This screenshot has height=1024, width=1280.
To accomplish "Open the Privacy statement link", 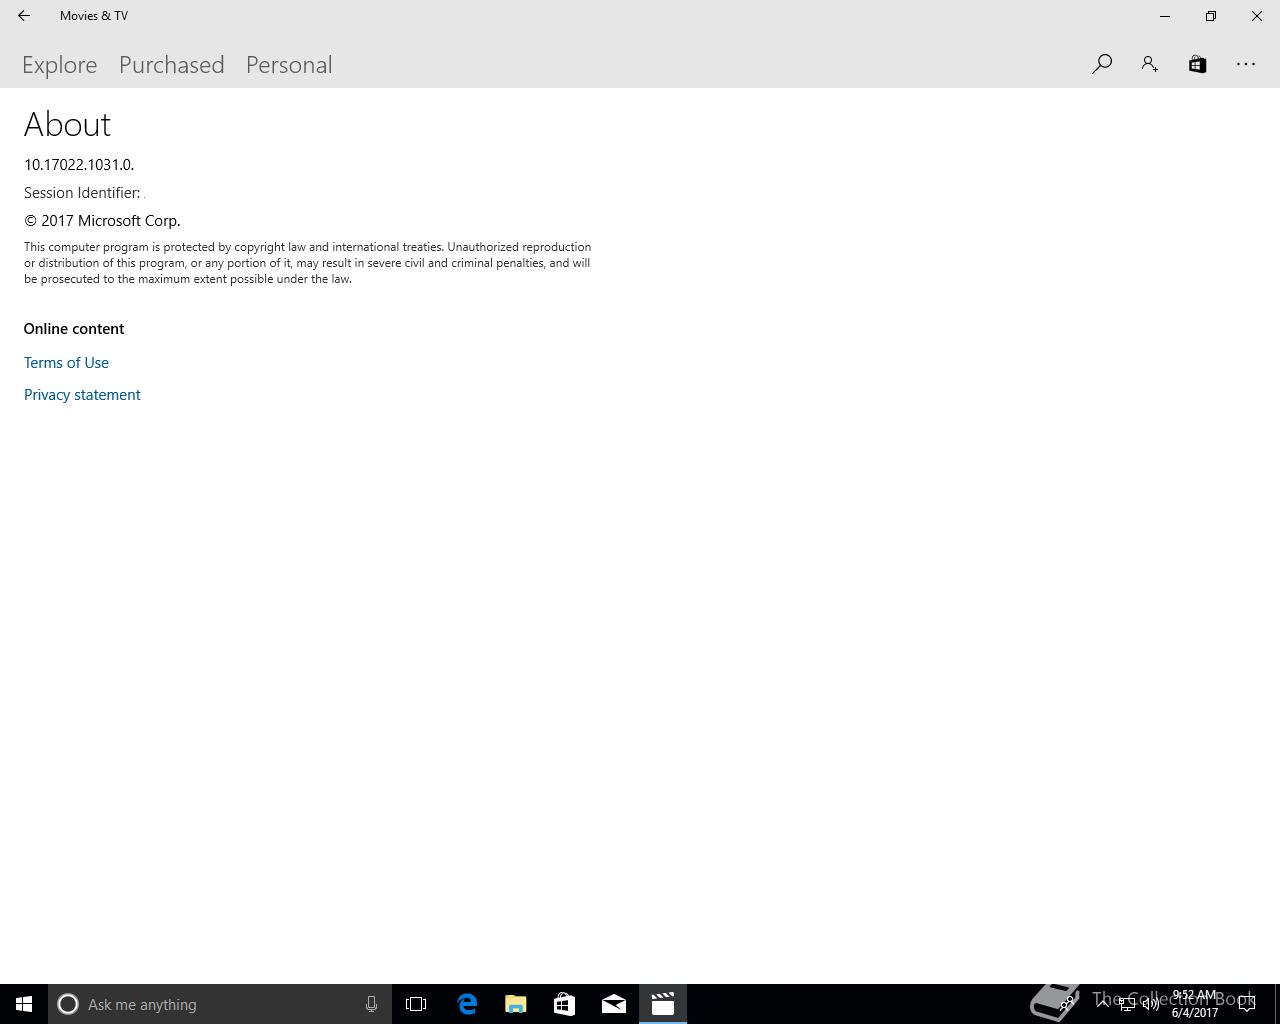I will pyautogui.click(x=82, y=395).
